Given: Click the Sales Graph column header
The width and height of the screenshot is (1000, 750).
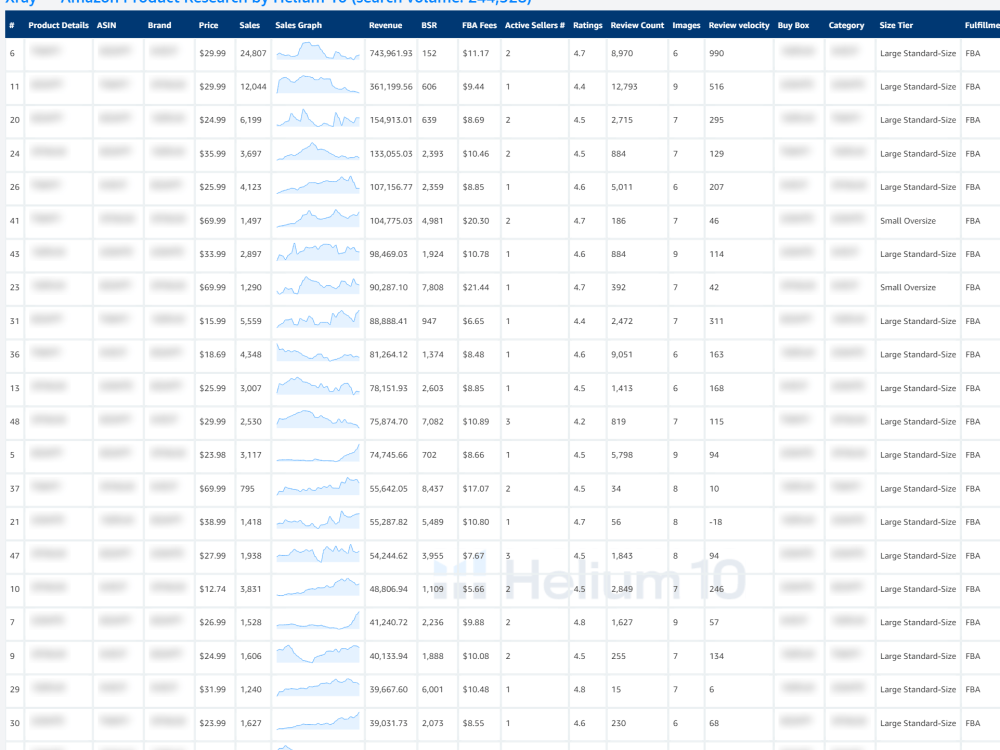Looking at the screenshot, I should tap(298, 26).
